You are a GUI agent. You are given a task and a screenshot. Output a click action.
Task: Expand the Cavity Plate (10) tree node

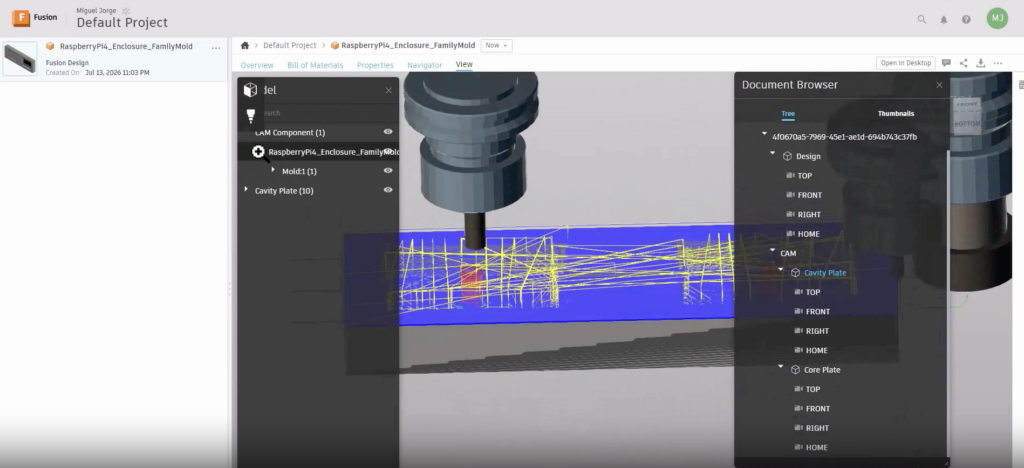(246, 189)
